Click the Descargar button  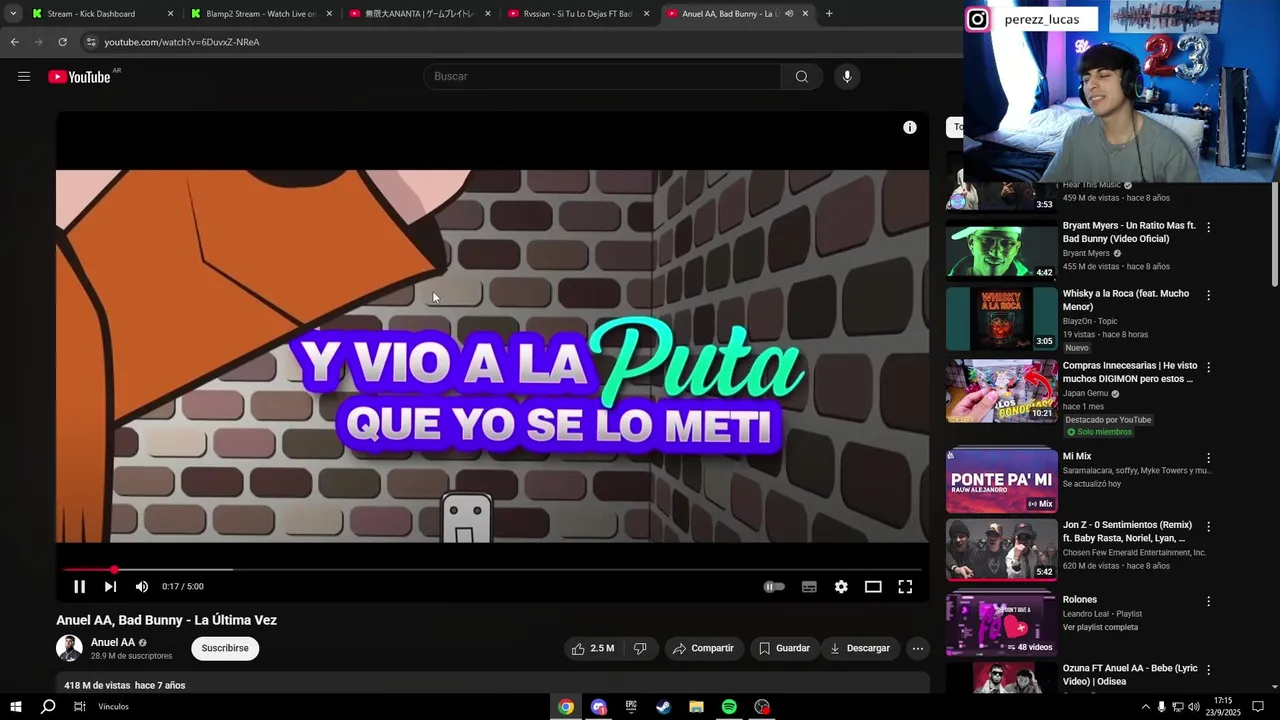click(x=860, y=648)
